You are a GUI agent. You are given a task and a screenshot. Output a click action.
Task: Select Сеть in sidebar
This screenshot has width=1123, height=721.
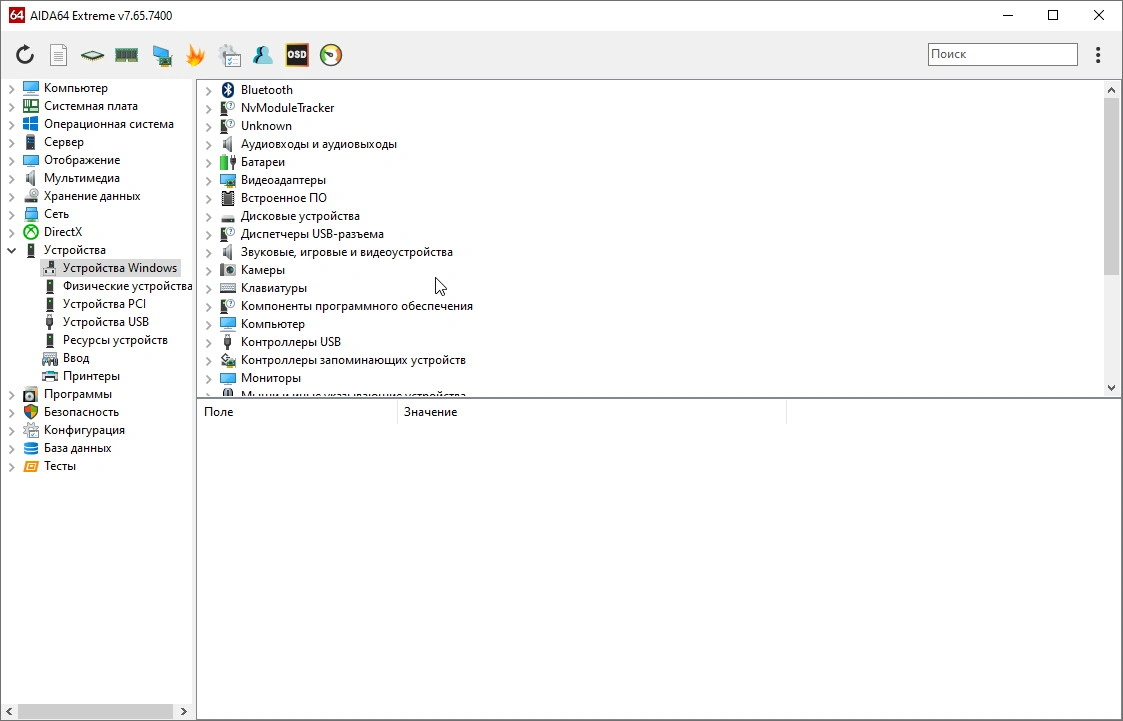pyautogui.click(x=56, y=213)
